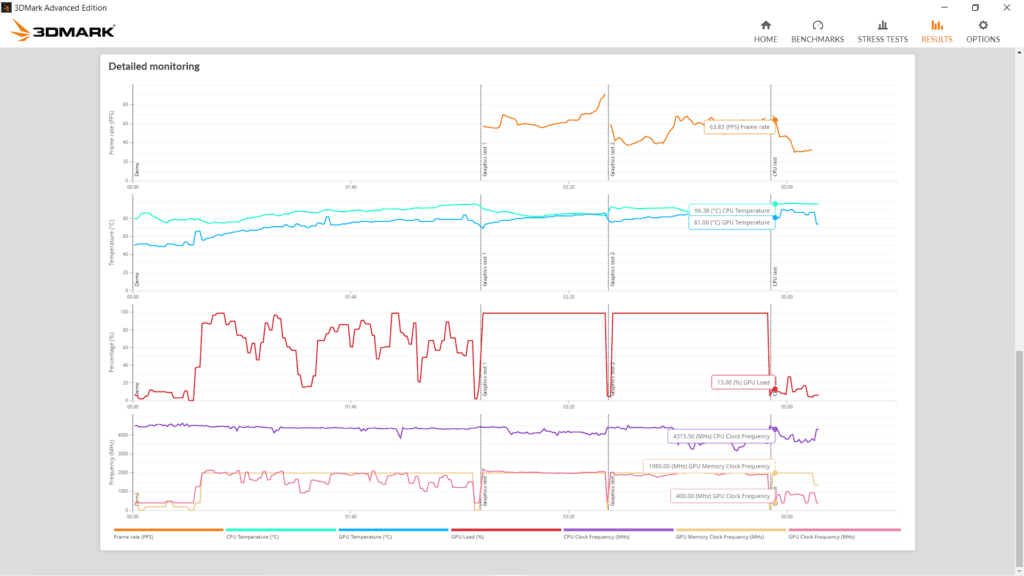1024x576 pixels.
Task: Open the Home house icon
Action: coord(765,25)
